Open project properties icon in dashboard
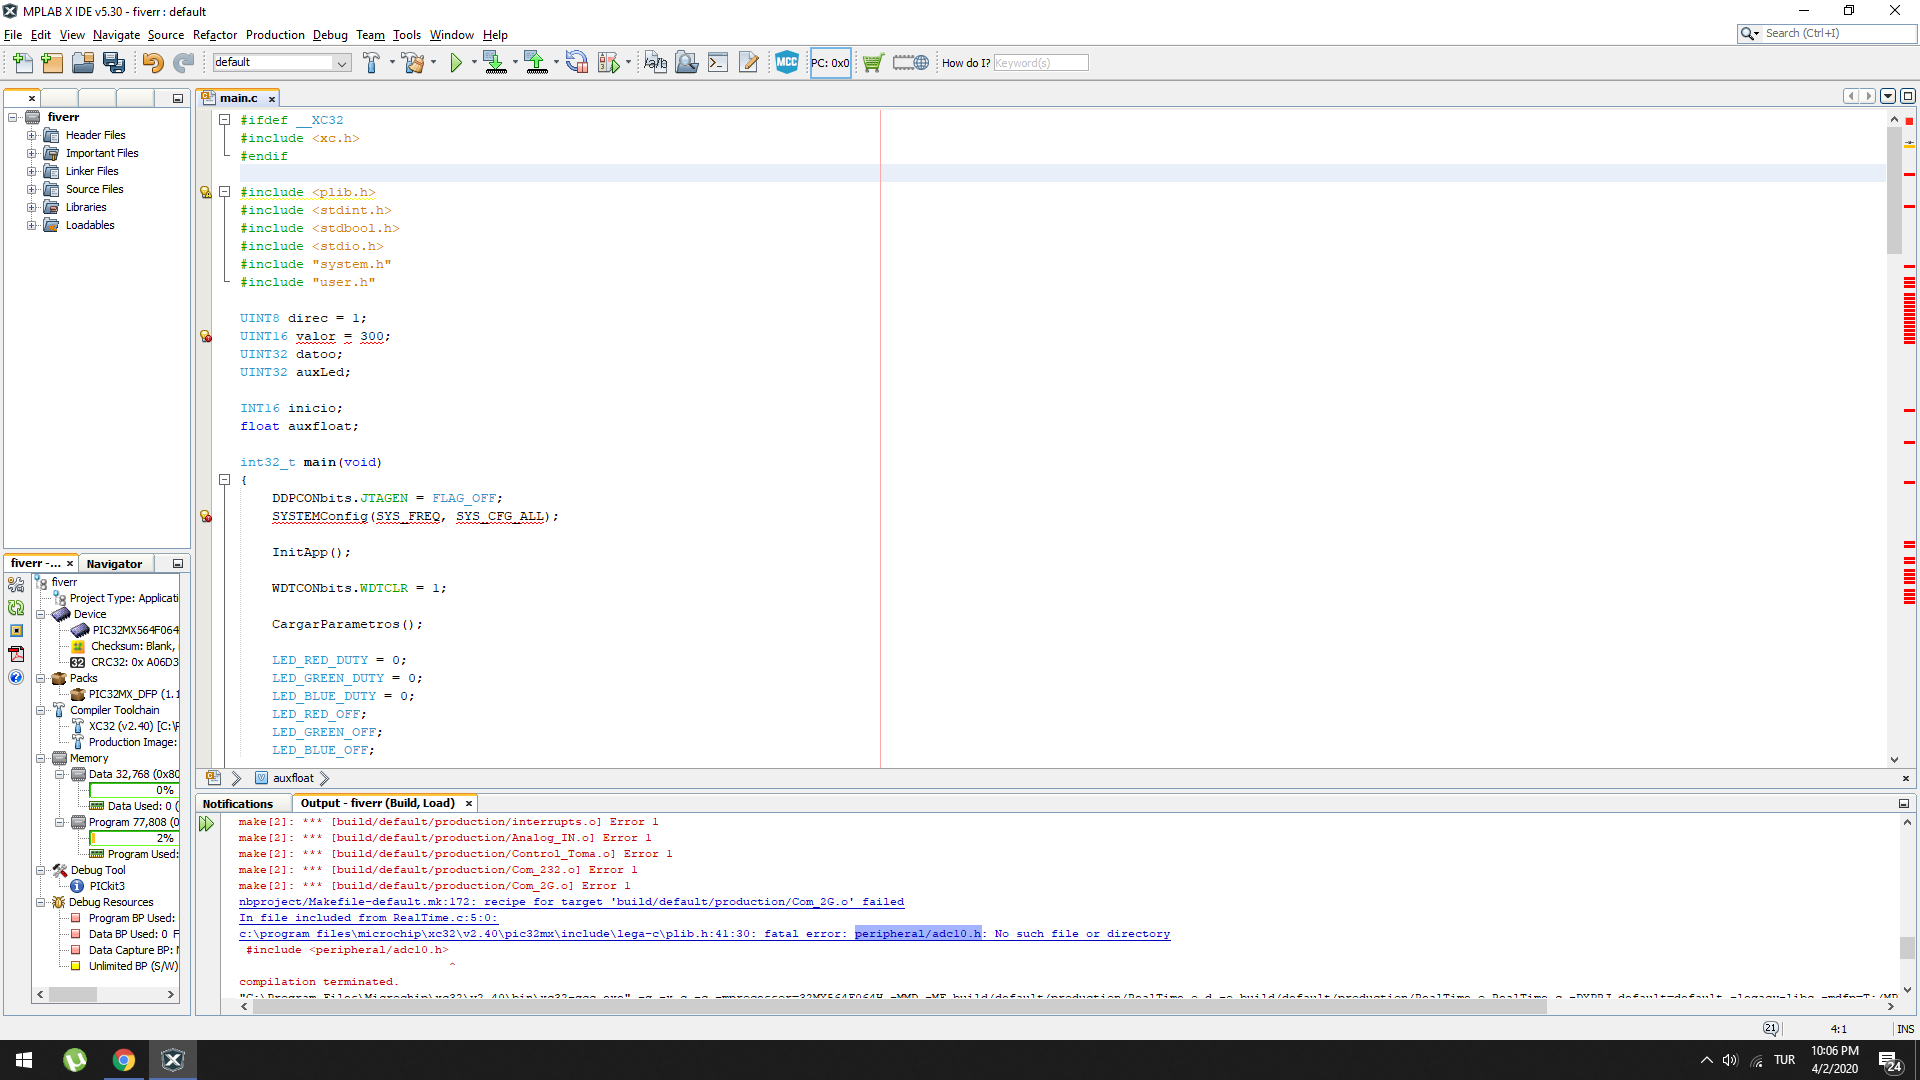The image size is (1920, 1080). [x=16, y=584]
